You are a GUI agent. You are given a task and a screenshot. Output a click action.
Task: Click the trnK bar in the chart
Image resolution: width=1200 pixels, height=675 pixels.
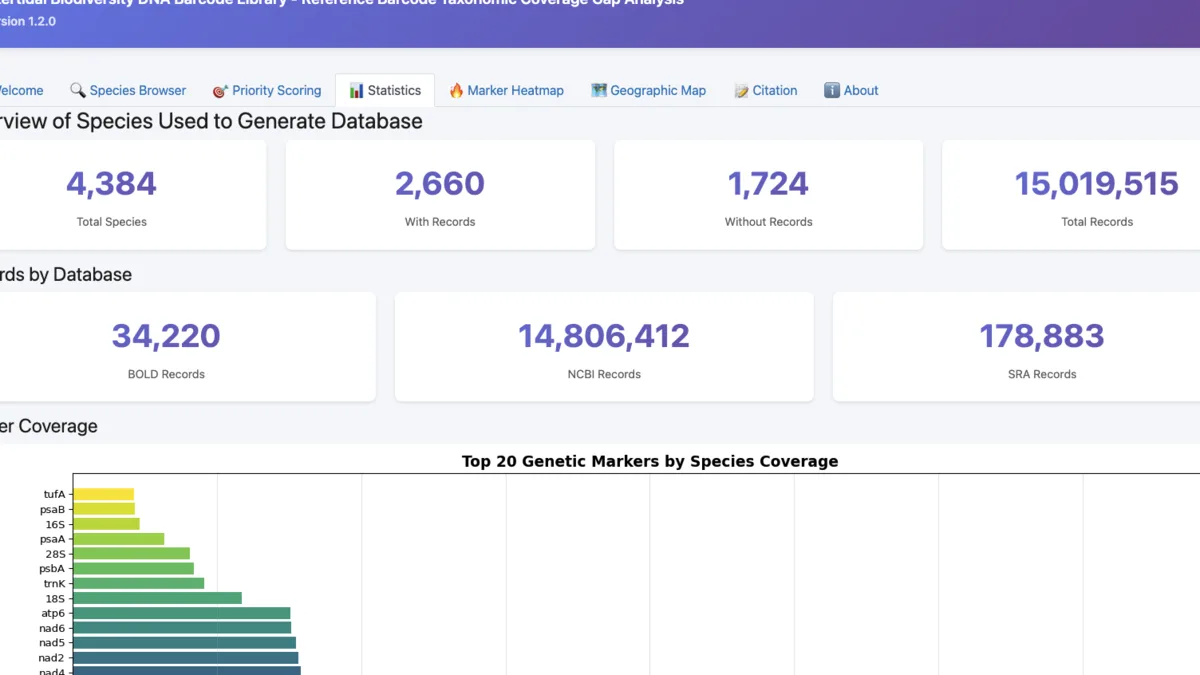click(138, 583)
